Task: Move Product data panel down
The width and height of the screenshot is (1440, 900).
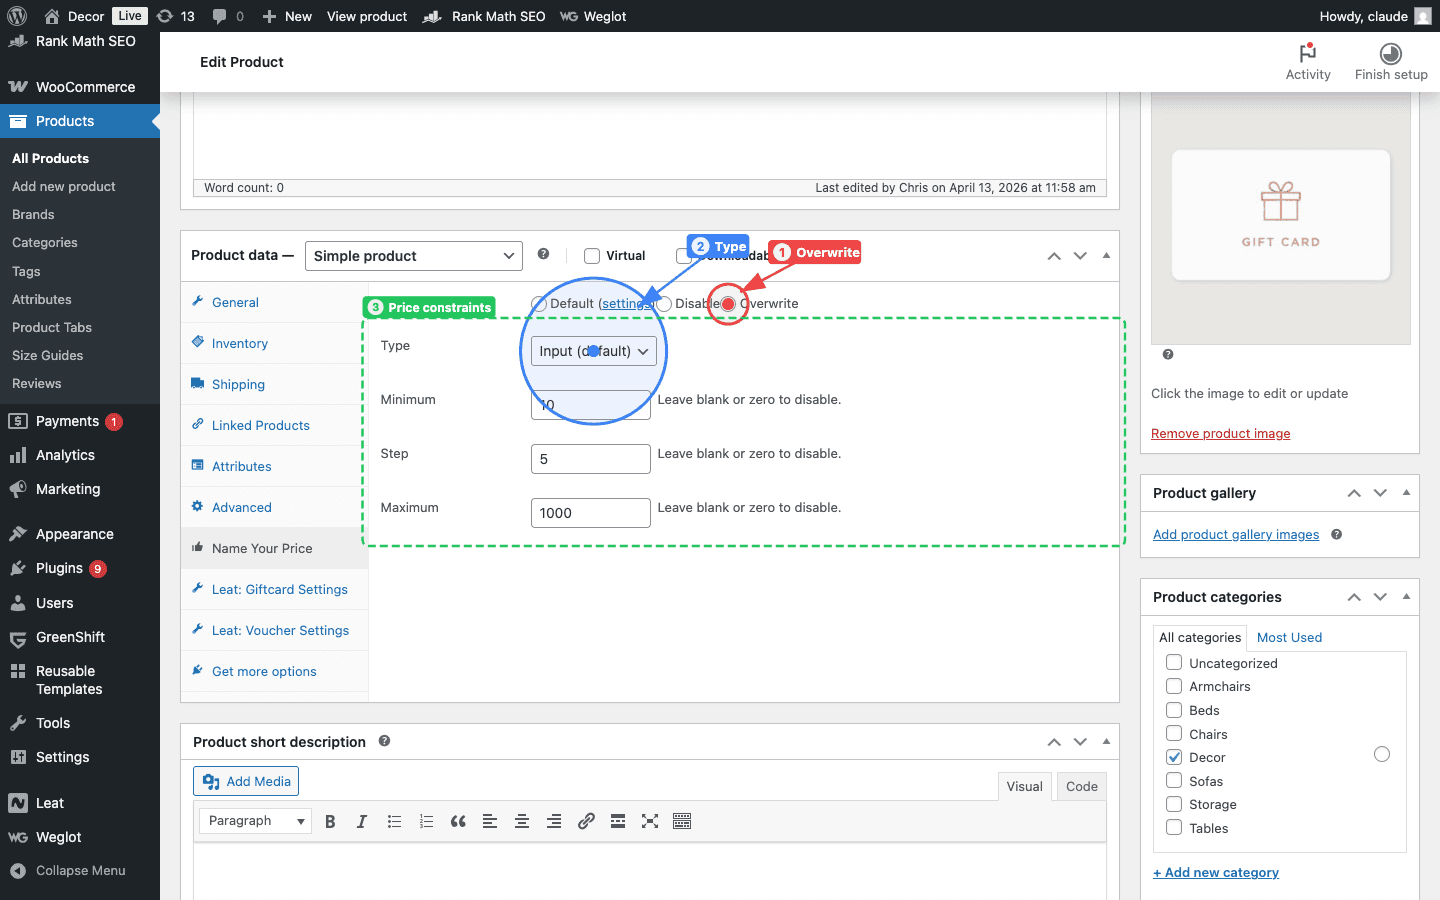Action: click(1080, 256)
